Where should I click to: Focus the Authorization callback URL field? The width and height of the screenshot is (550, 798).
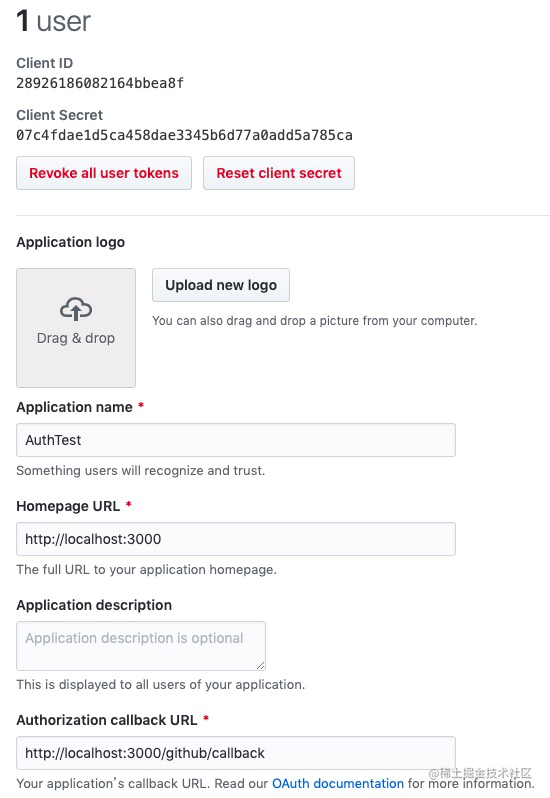point(236,753)
